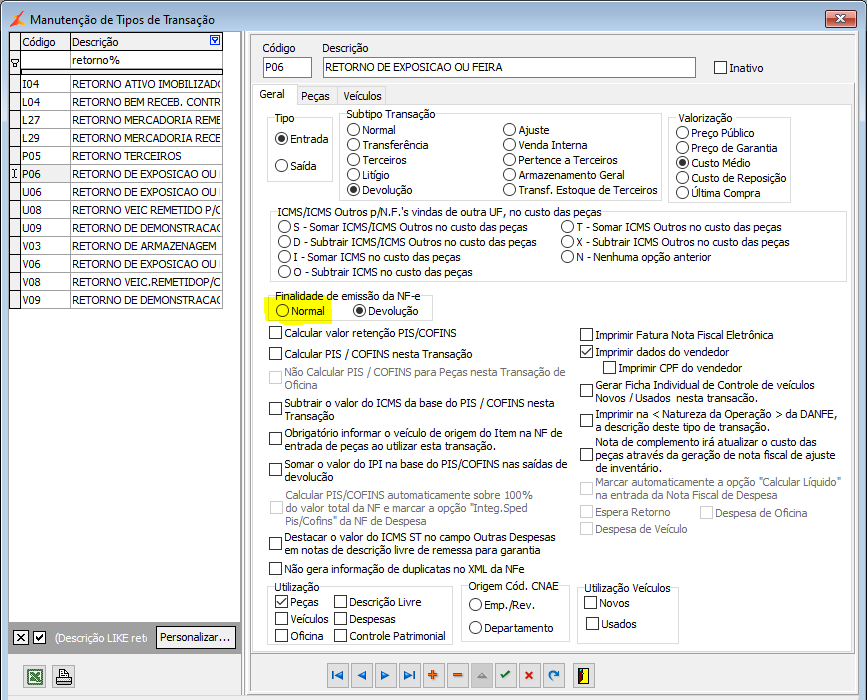Enable Controle Patrimonial utilização
This screenshot has width=867, height=700.
tap(341, 636)
